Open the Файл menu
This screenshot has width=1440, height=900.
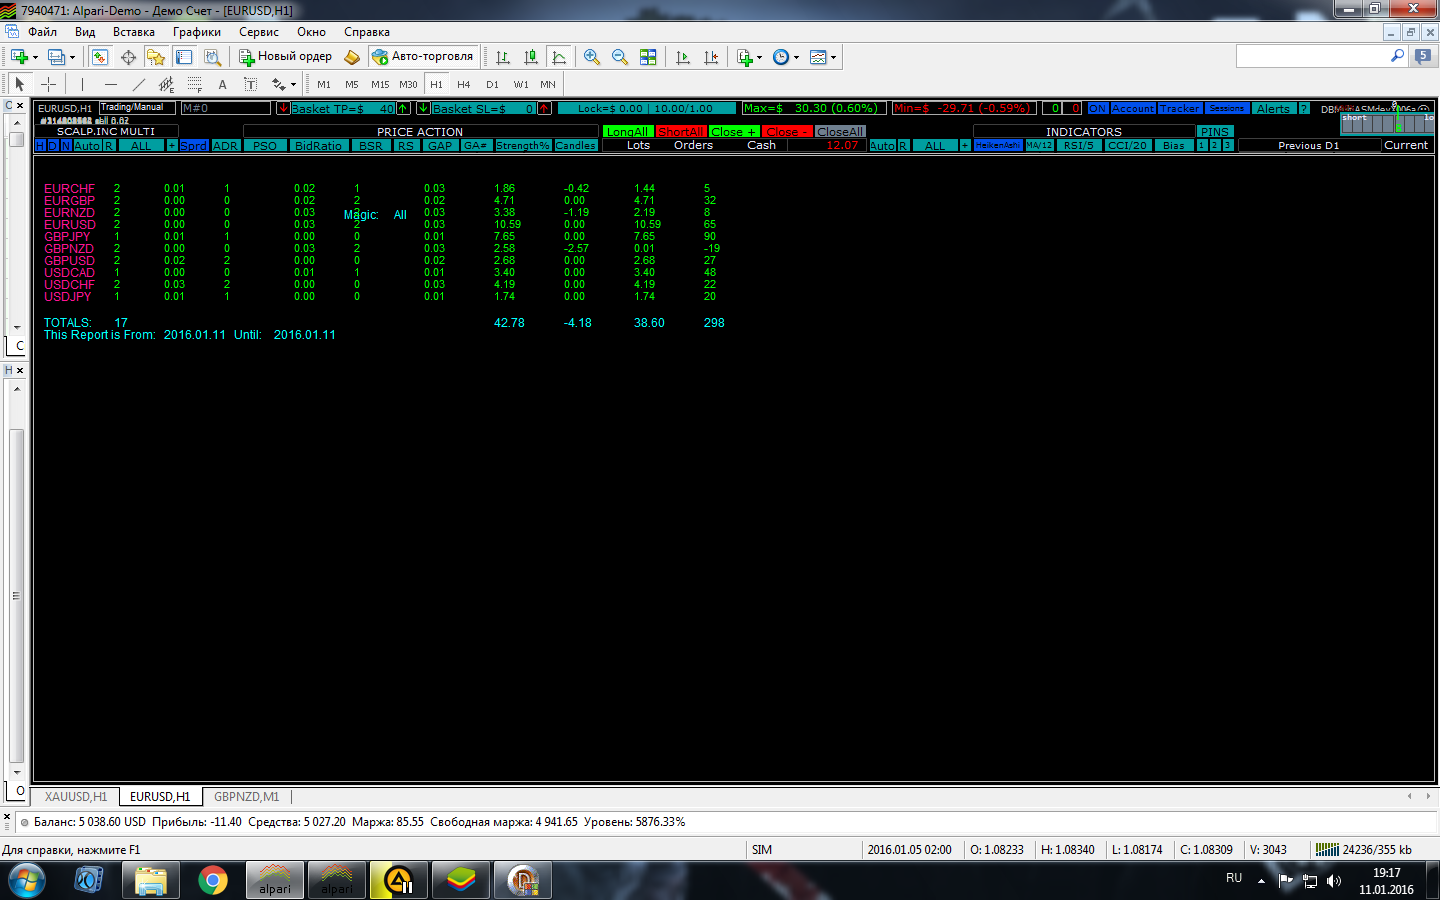[42, 32]
